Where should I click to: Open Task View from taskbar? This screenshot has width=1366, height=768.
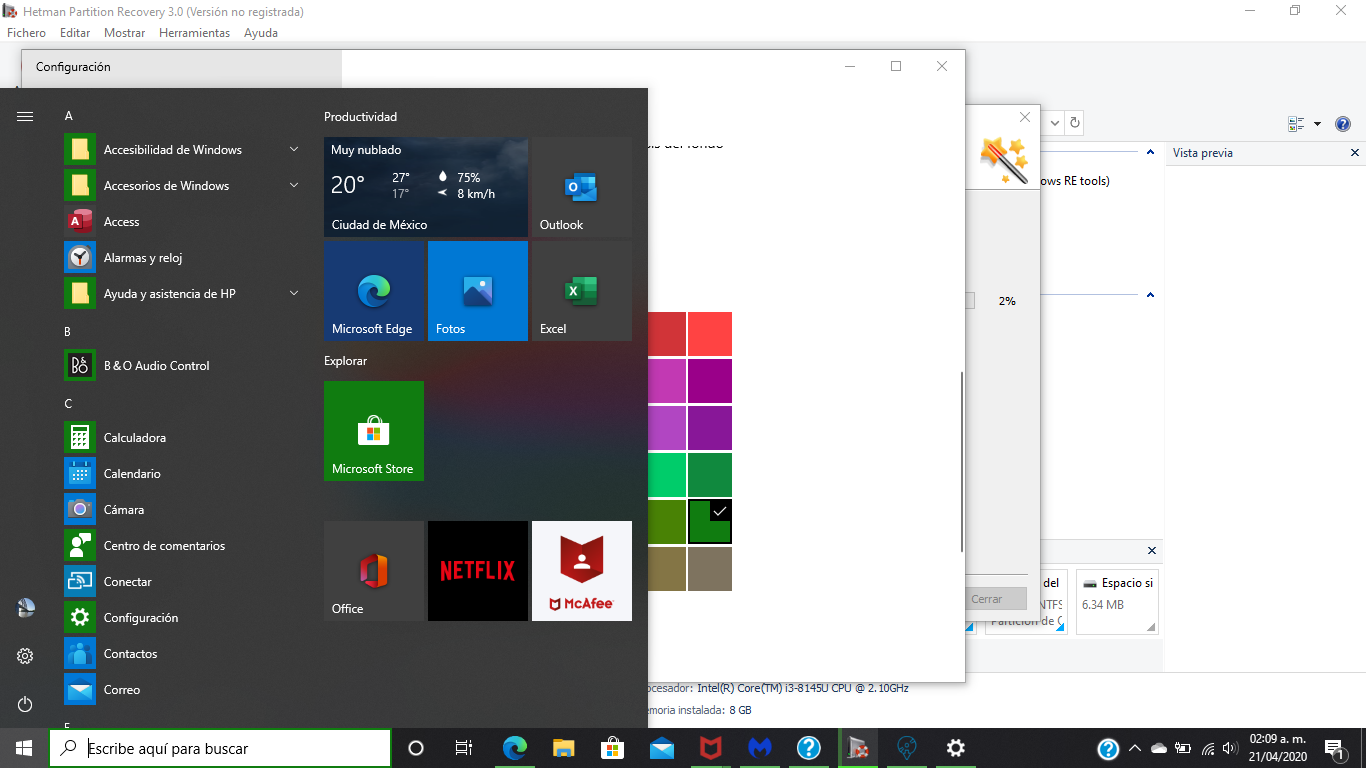464,748
